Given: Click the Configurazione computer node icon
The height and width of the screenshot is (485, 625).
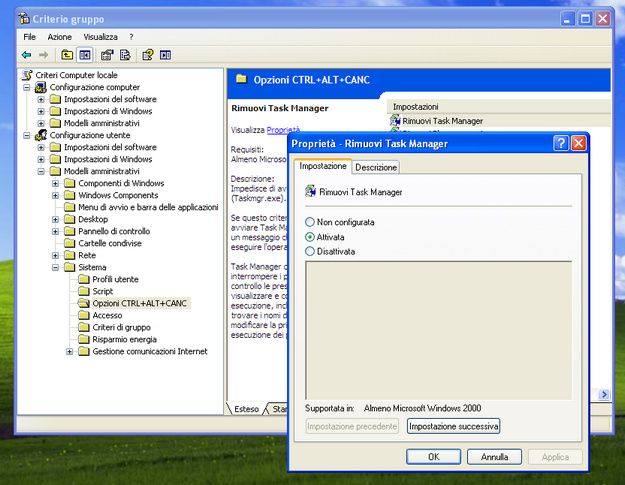Looking at the screenshot, I should [x=41, y=87].
